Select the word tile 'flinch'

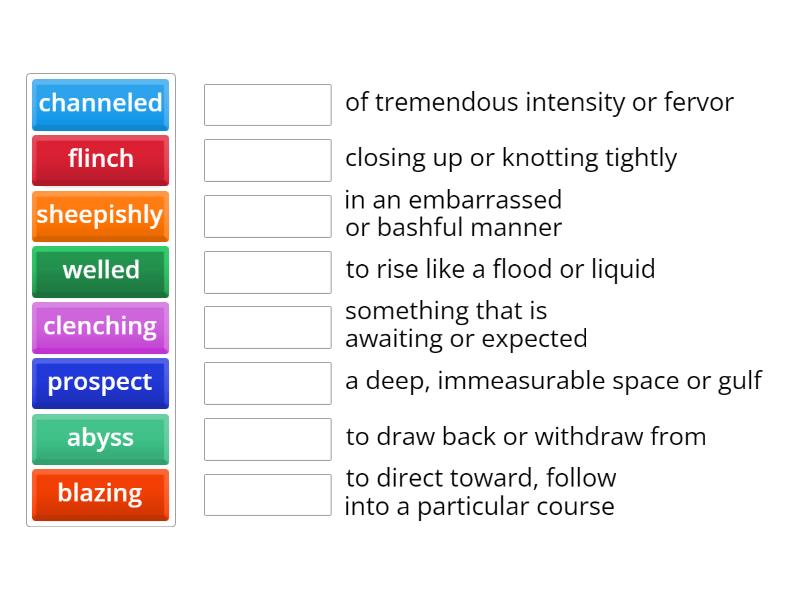100,160
